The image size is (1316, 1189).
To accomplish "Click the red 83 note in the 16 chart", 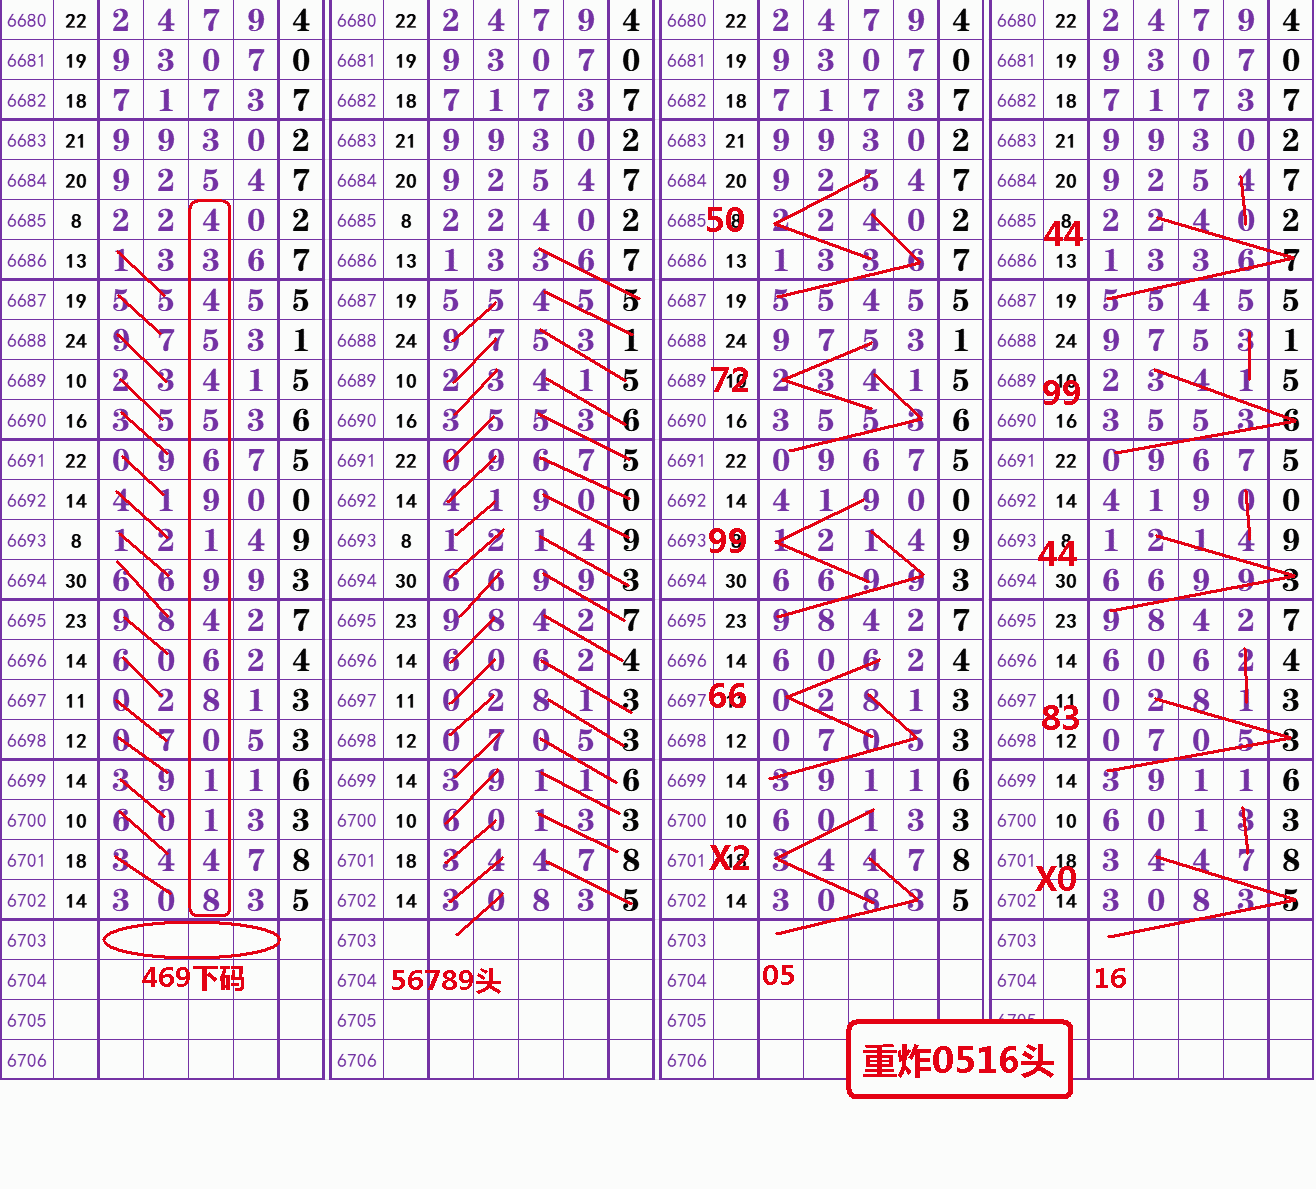I will tap(1060, 717).
